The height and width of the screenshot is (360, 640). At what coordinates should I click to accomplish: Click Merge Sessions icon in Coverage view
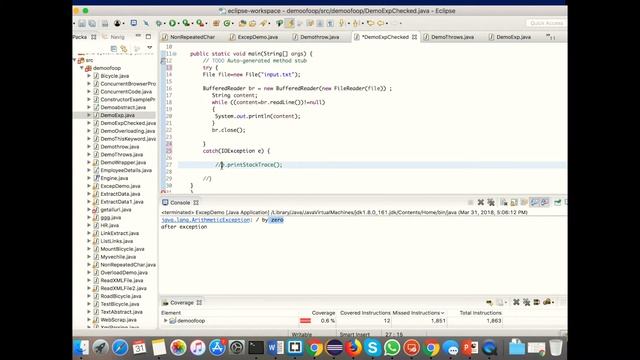click(x=536, y=302)
